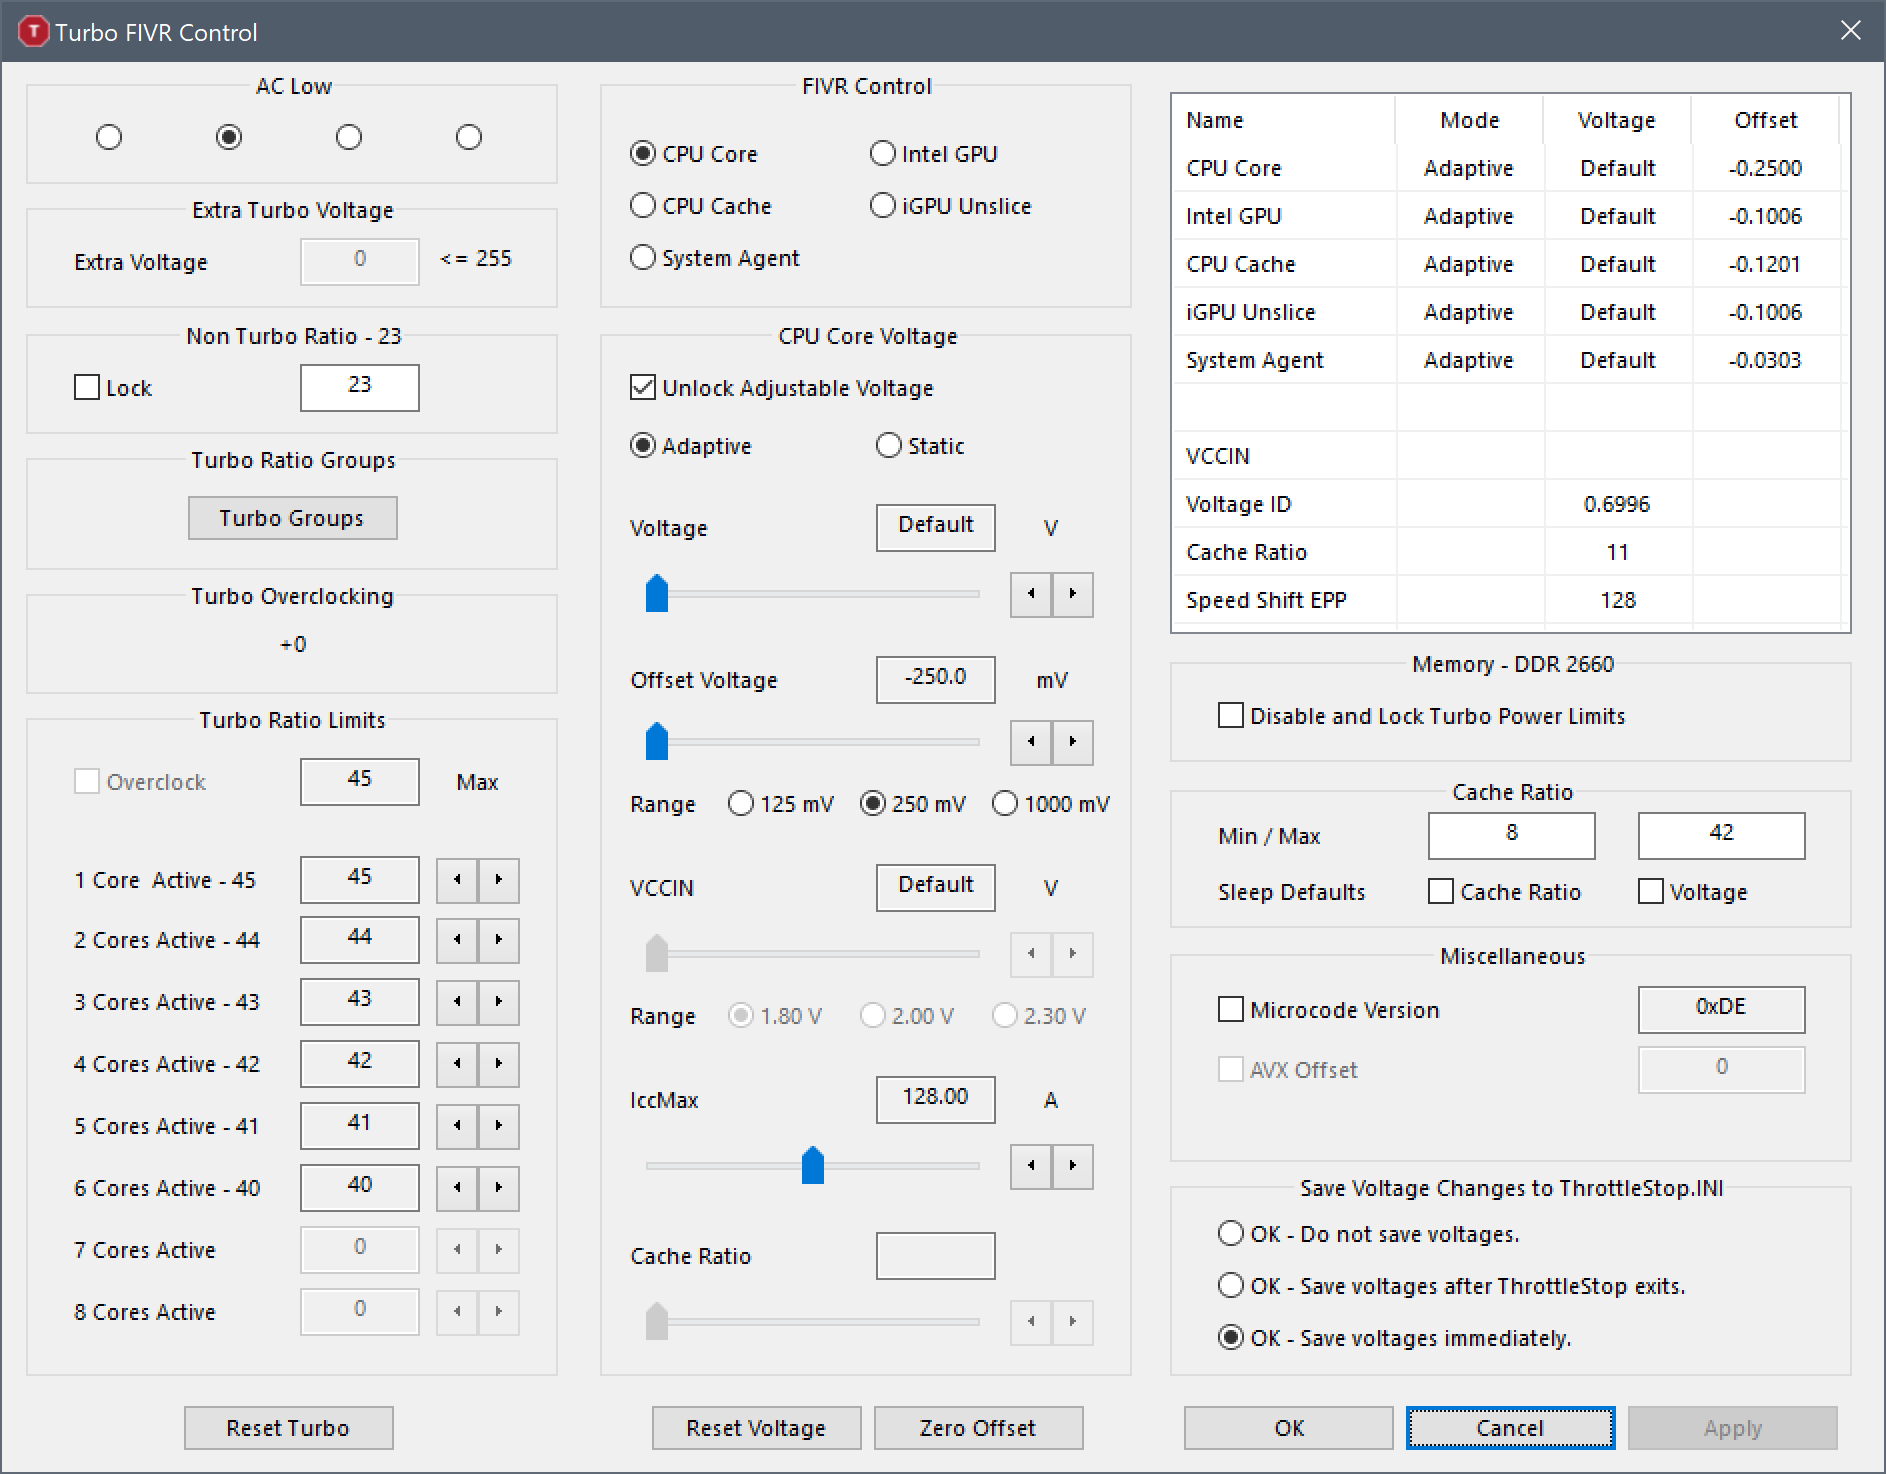Click the Zero Offset button
The image size is (1886, 1474).
click(x=978, y=1428)
